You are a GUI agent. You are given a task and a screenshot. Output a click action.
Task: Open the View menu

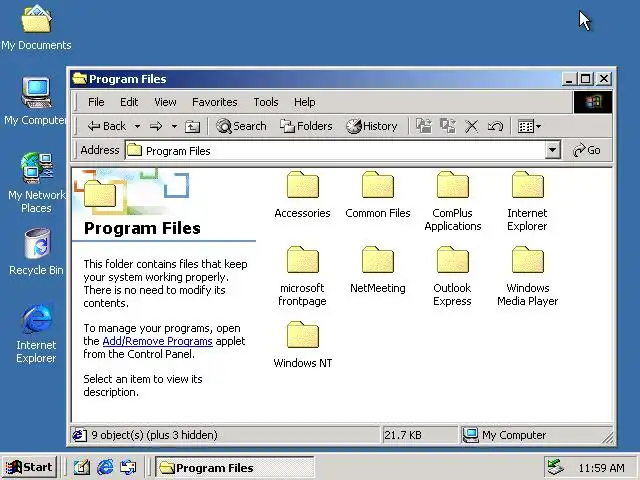[x=165, y=102]
